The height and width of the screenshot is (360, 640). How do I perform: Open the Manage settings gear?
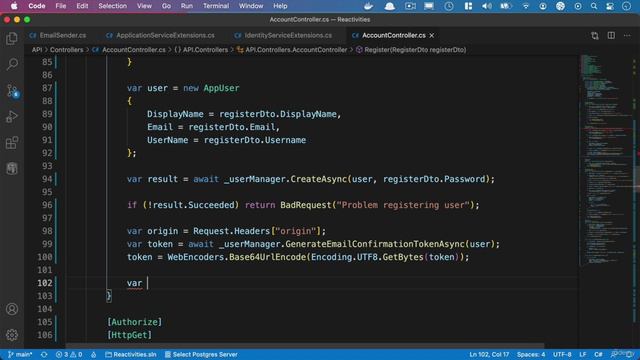point(12,335)
